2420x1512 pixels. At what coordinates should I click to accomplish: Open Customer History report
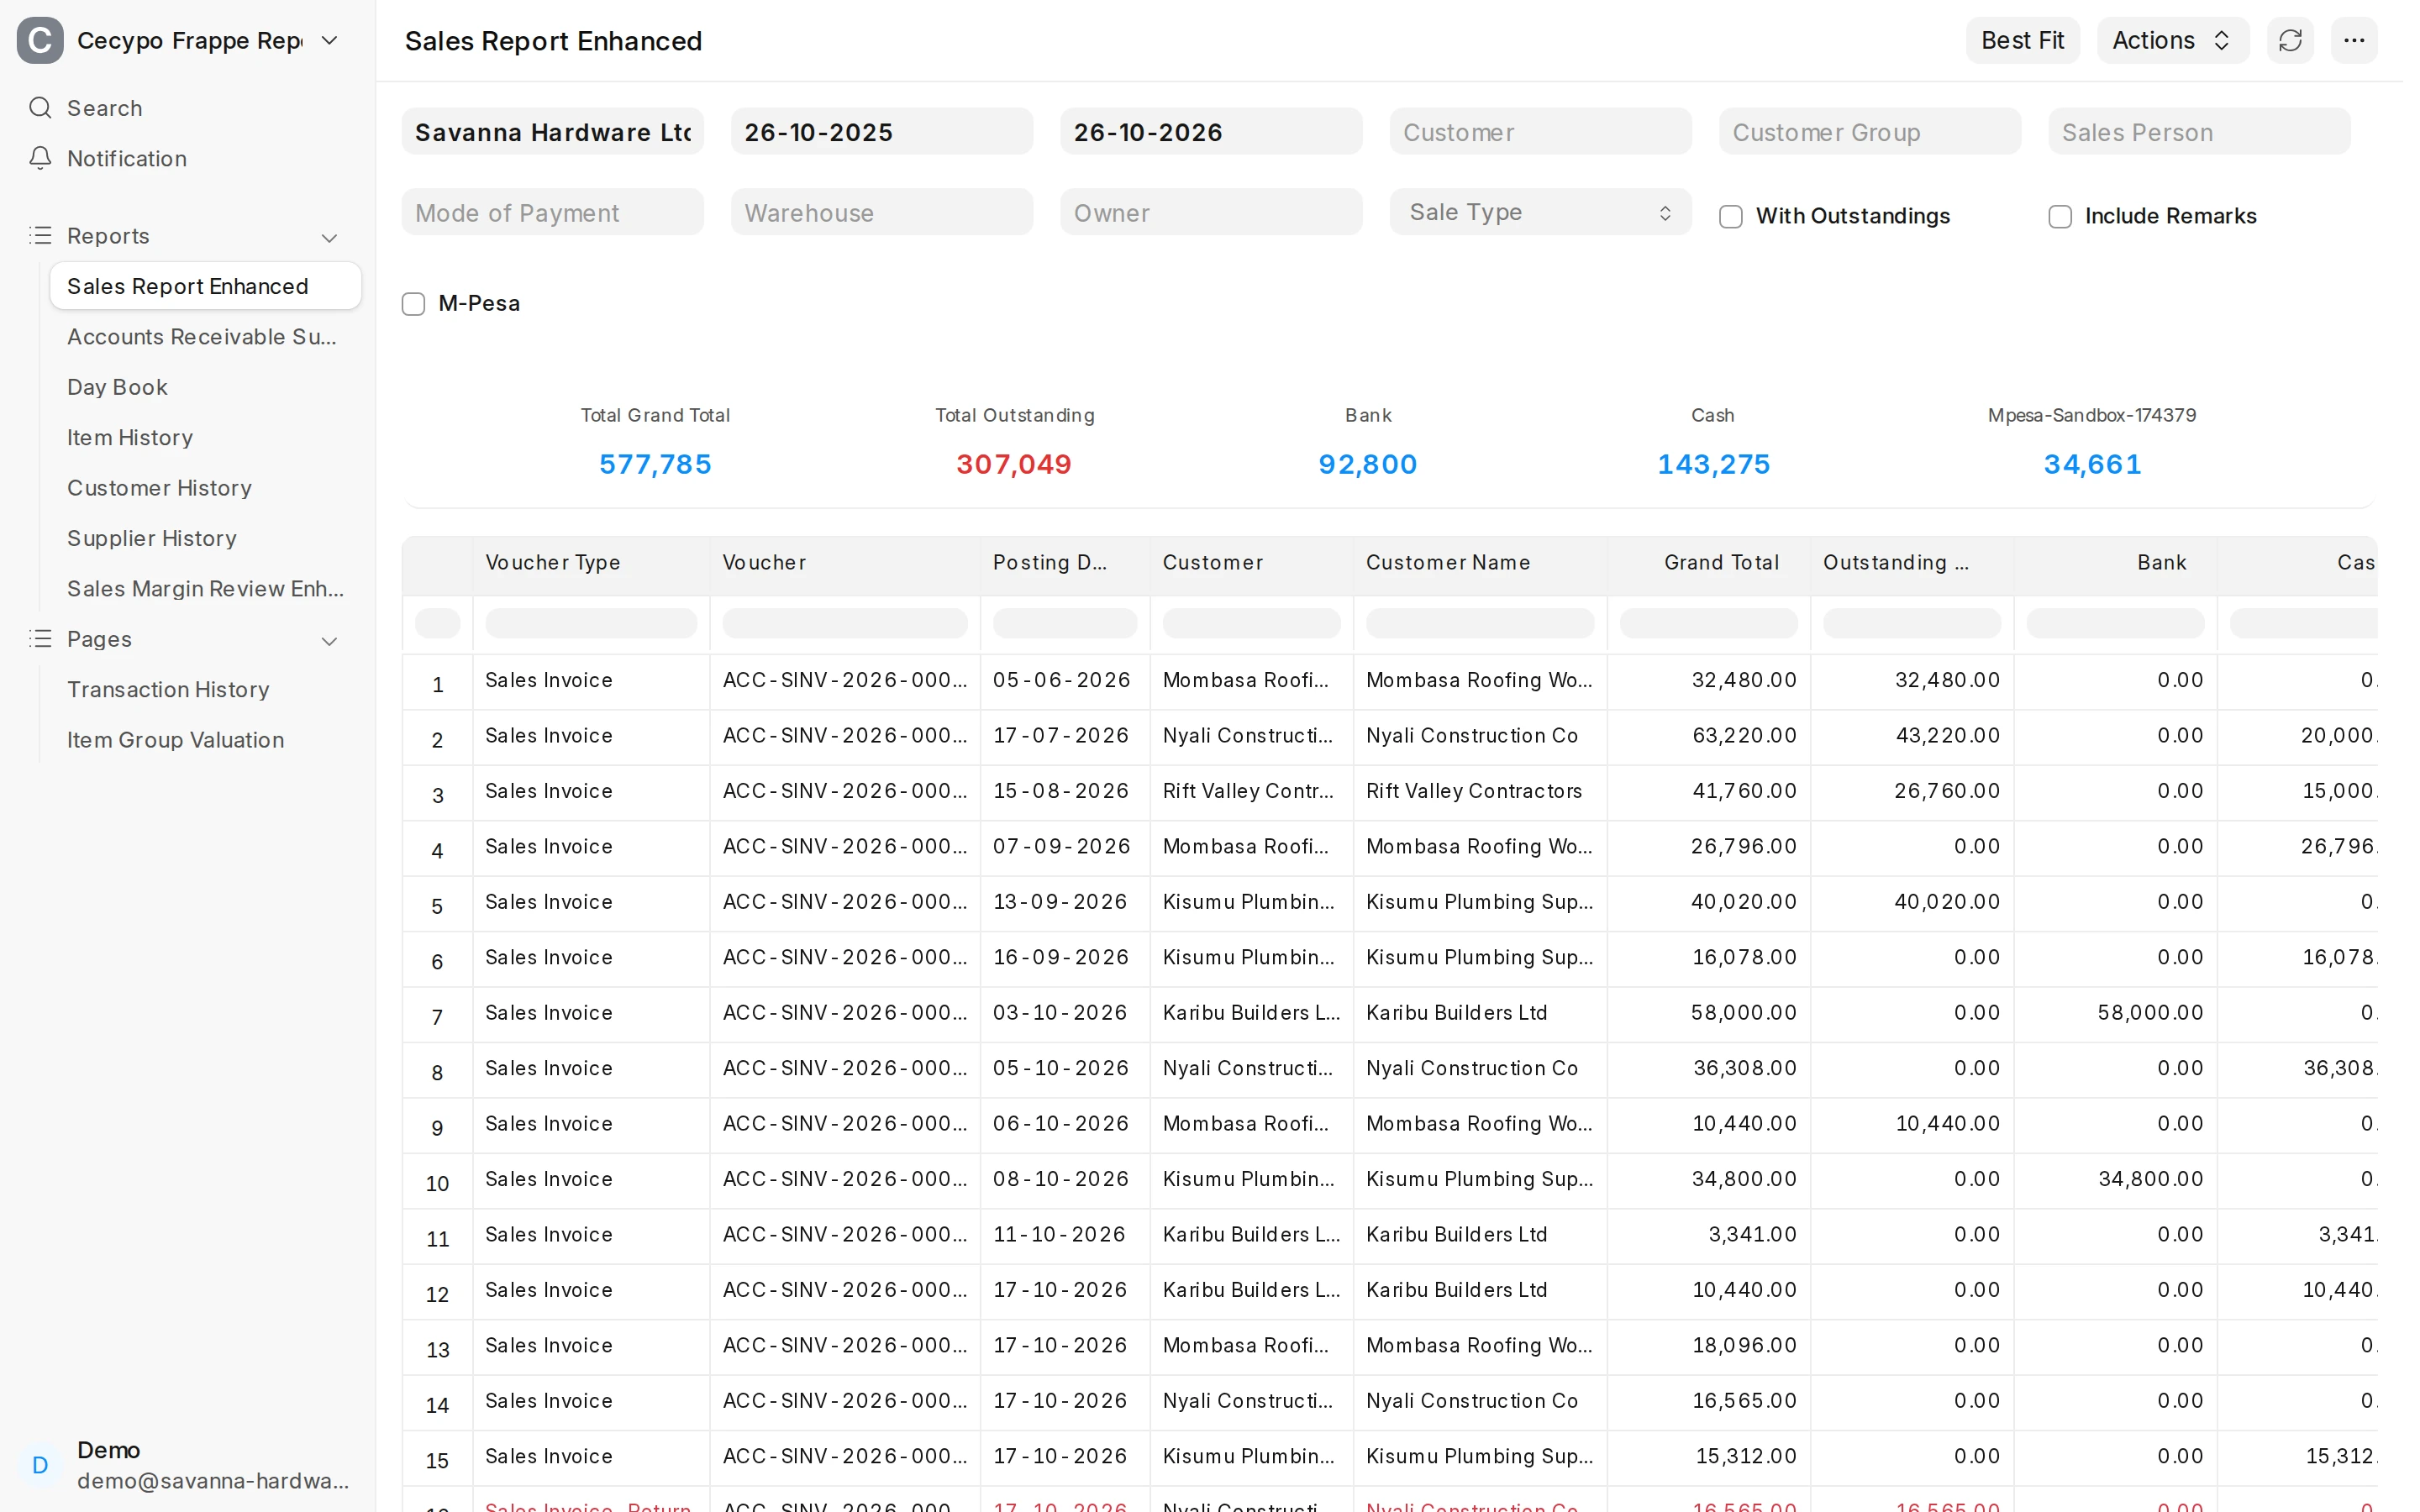point(205,487)
